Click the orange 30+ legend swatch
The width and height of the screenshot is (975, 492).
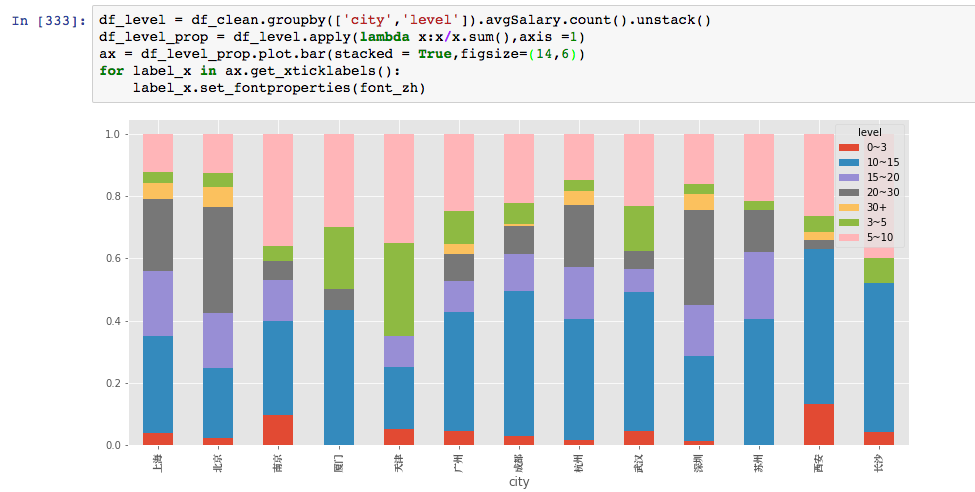[848, 207]
